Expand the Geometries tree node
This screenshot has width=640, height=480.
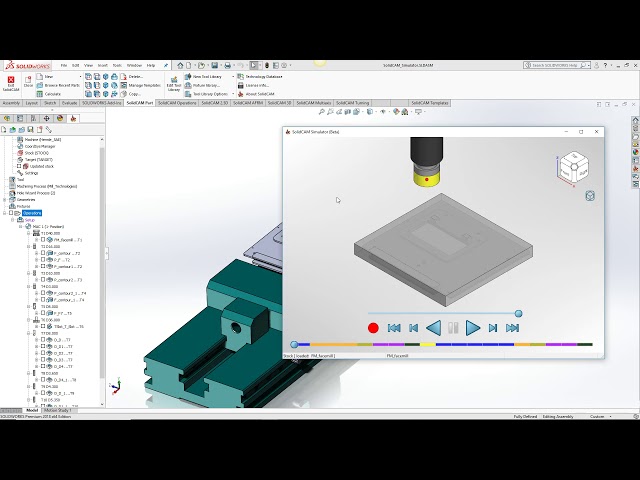pos(4,200)
